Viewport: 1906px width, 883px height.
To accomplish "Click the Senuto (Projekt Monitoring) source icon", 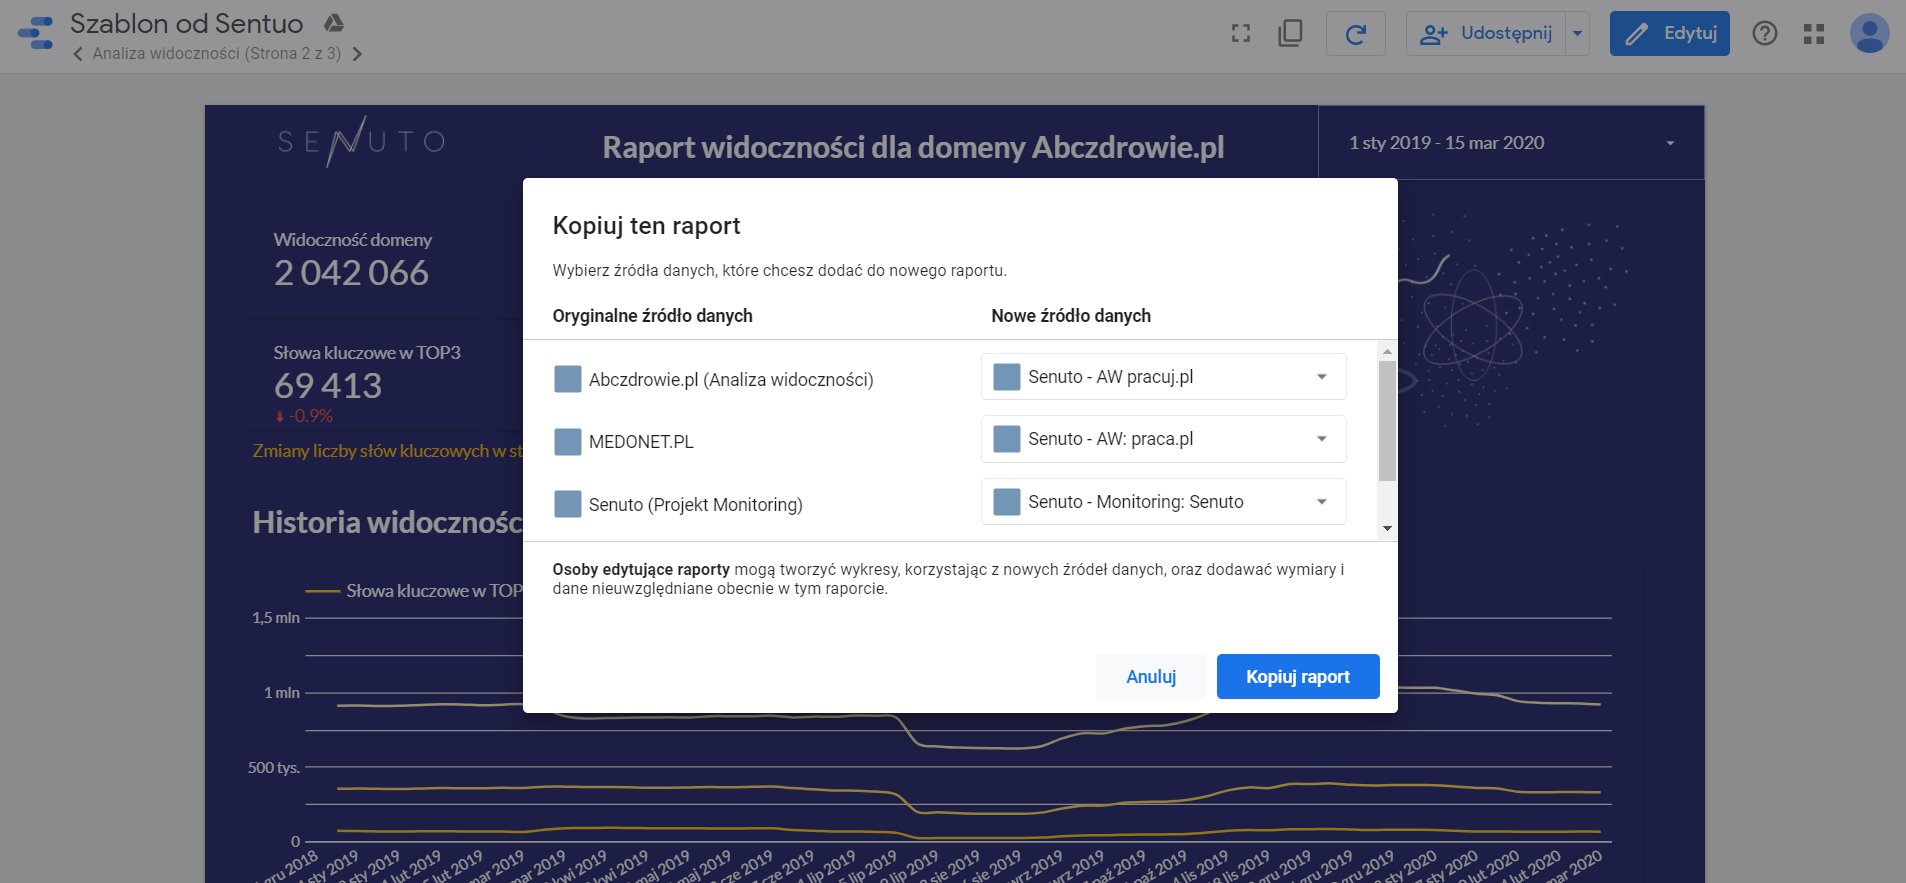I will click(568, 504).
